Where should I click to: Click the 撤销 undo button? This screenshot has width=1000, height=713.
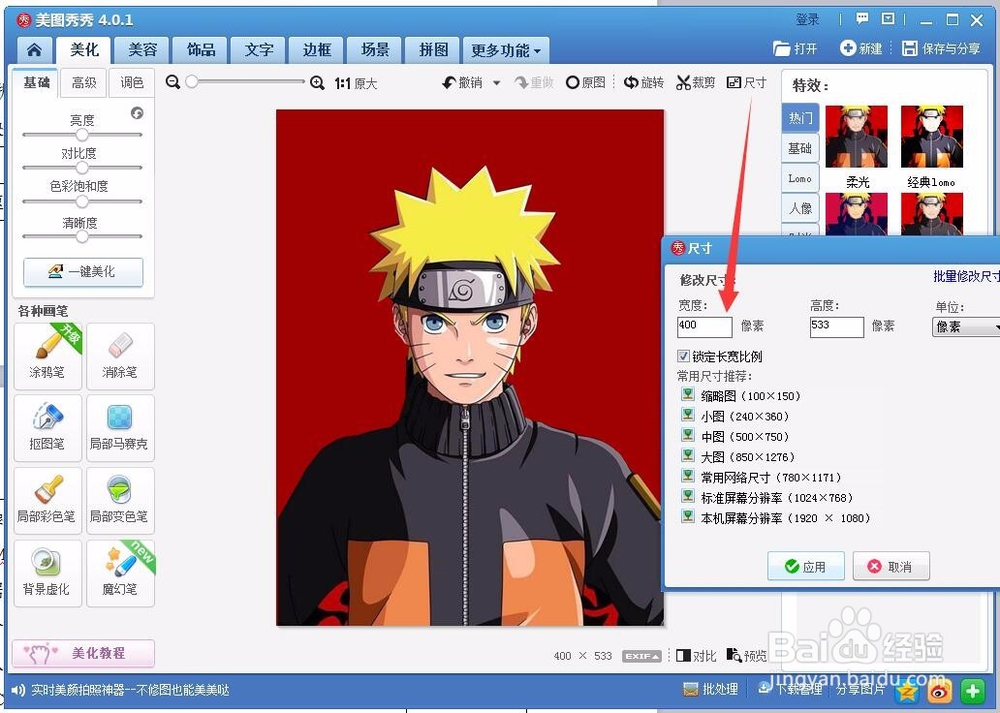click(x=462, y=82)
